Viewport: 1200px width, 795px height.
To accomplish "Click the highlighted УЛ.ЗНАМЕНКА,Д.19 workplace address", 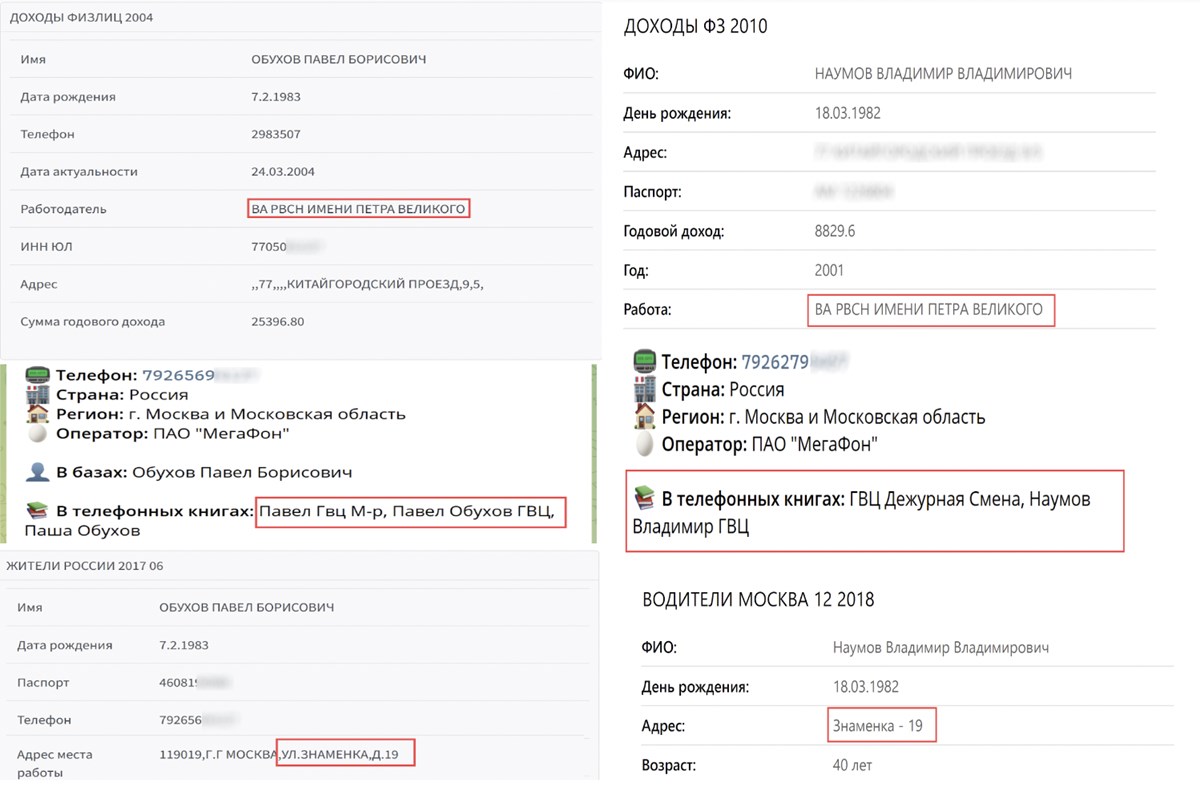I will (346, 753).
